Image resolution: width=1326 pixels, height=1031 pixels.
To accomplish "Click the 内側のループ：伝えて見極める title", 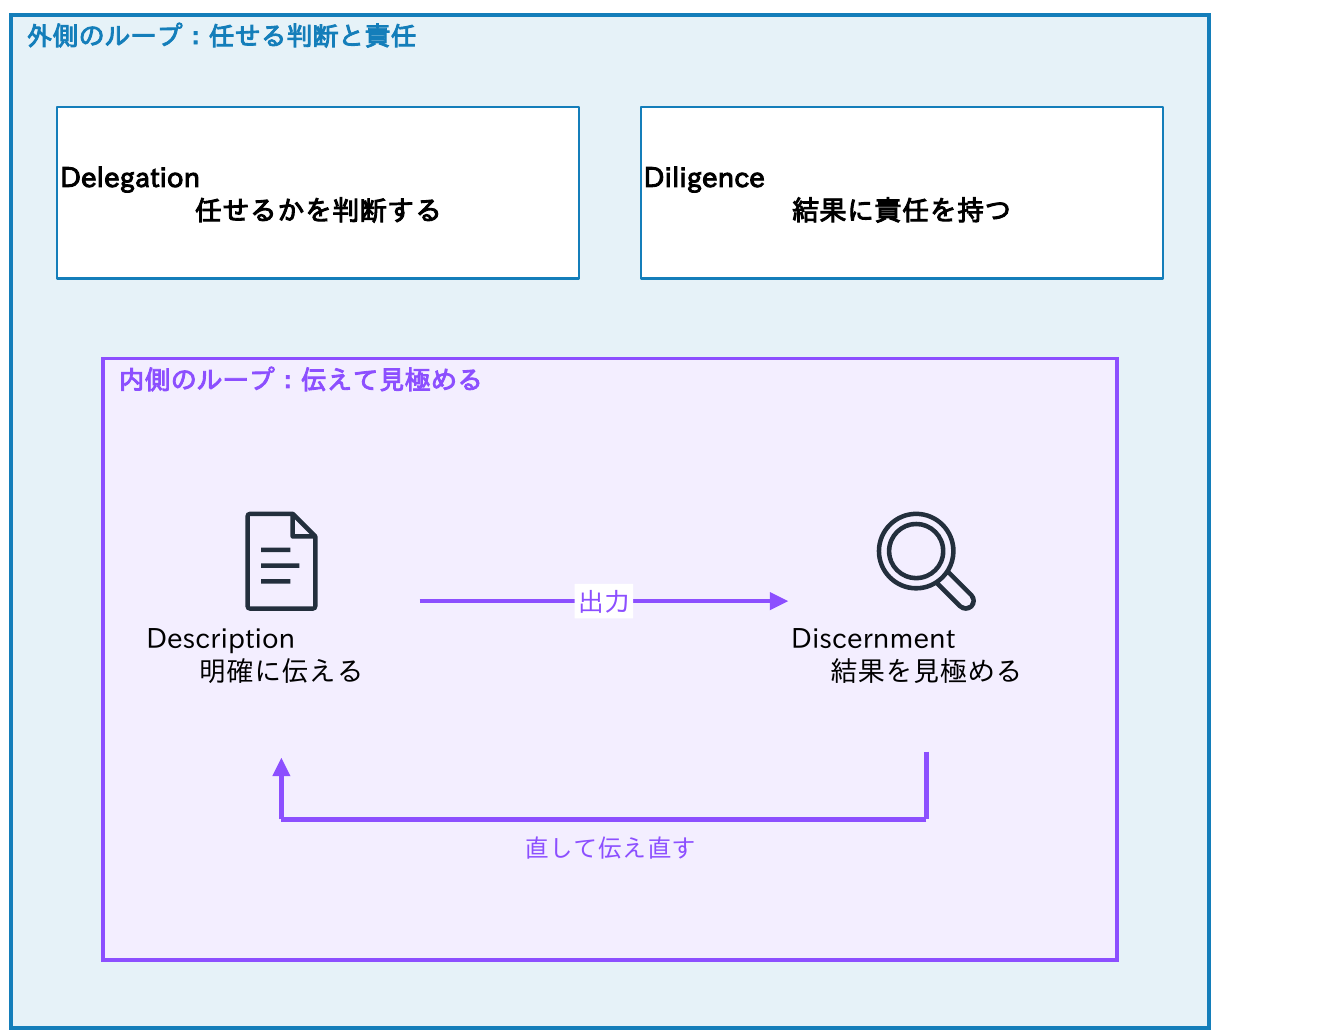I will (300, 380).
